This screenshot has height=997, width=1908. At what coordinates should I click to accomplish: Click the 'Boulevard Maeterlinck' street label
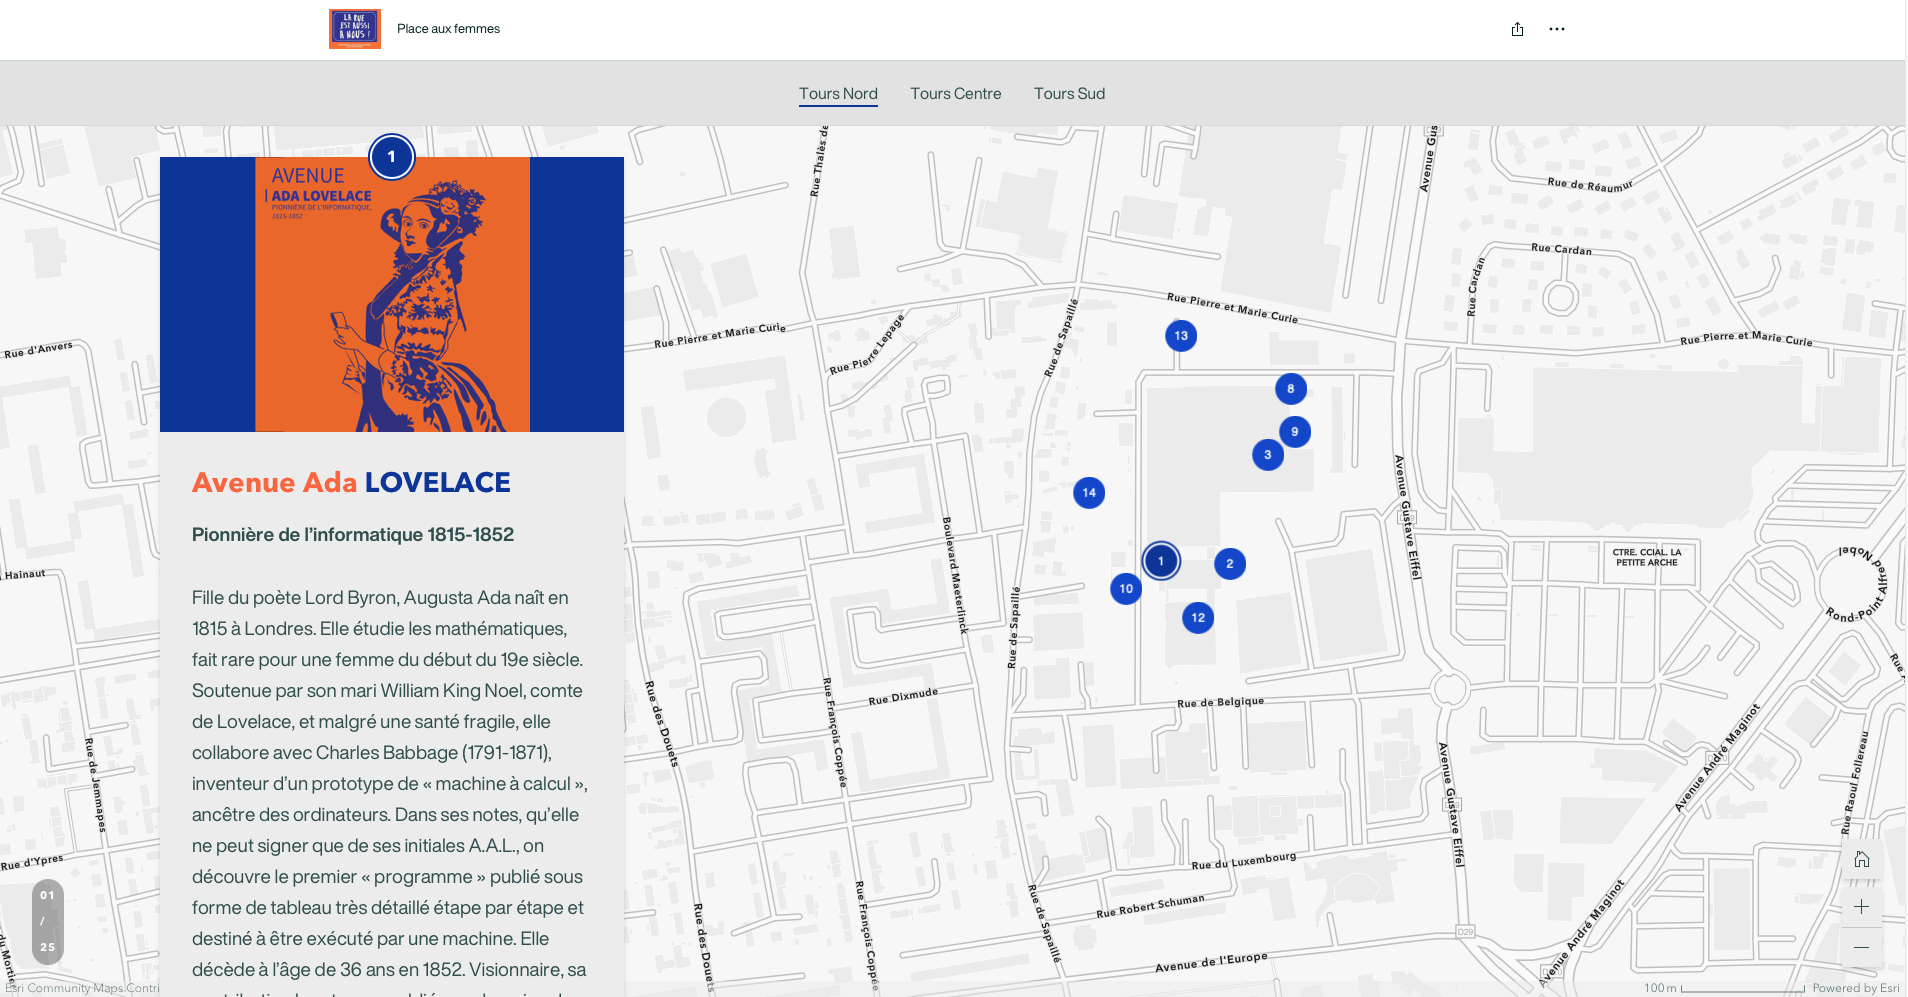click(955, 575)
